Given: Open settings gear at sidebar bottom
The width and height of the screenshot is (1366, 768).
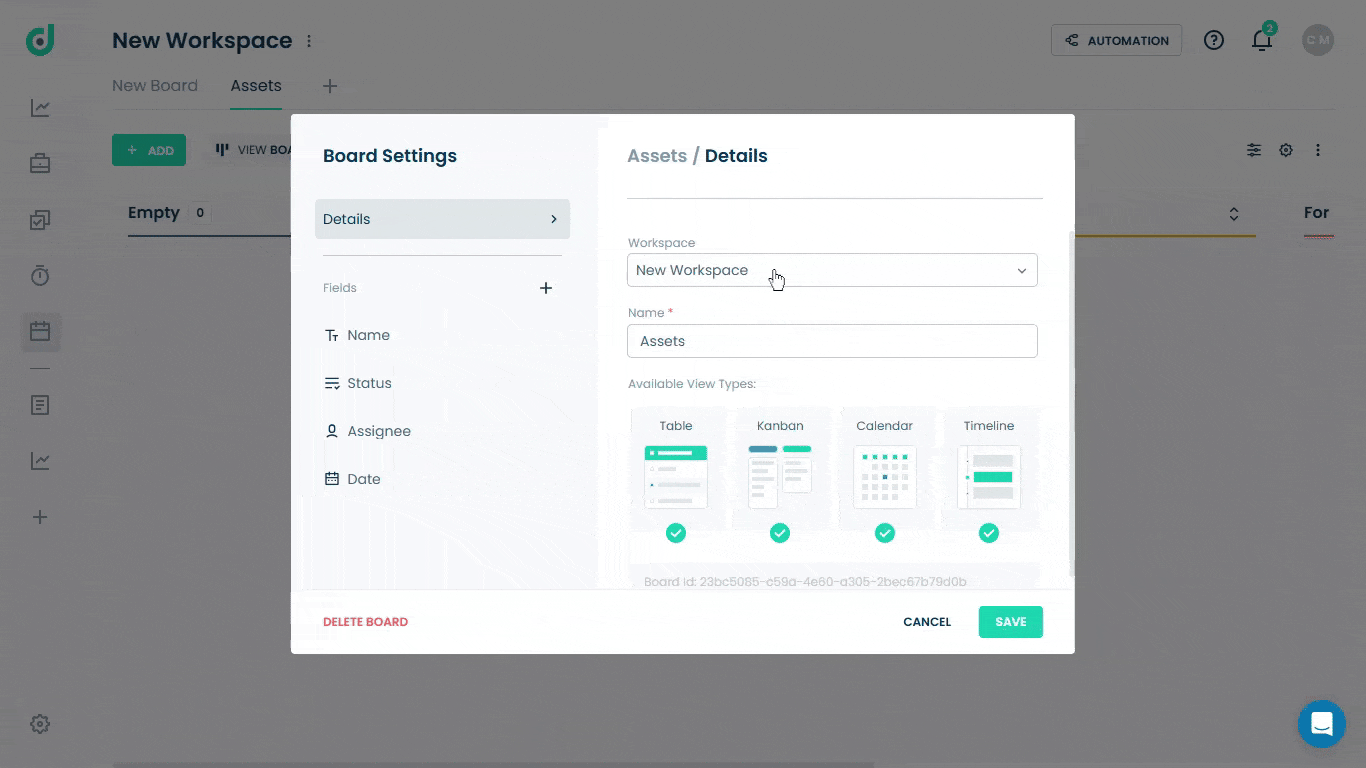Looking at the screenshot, I should point(40,724).
